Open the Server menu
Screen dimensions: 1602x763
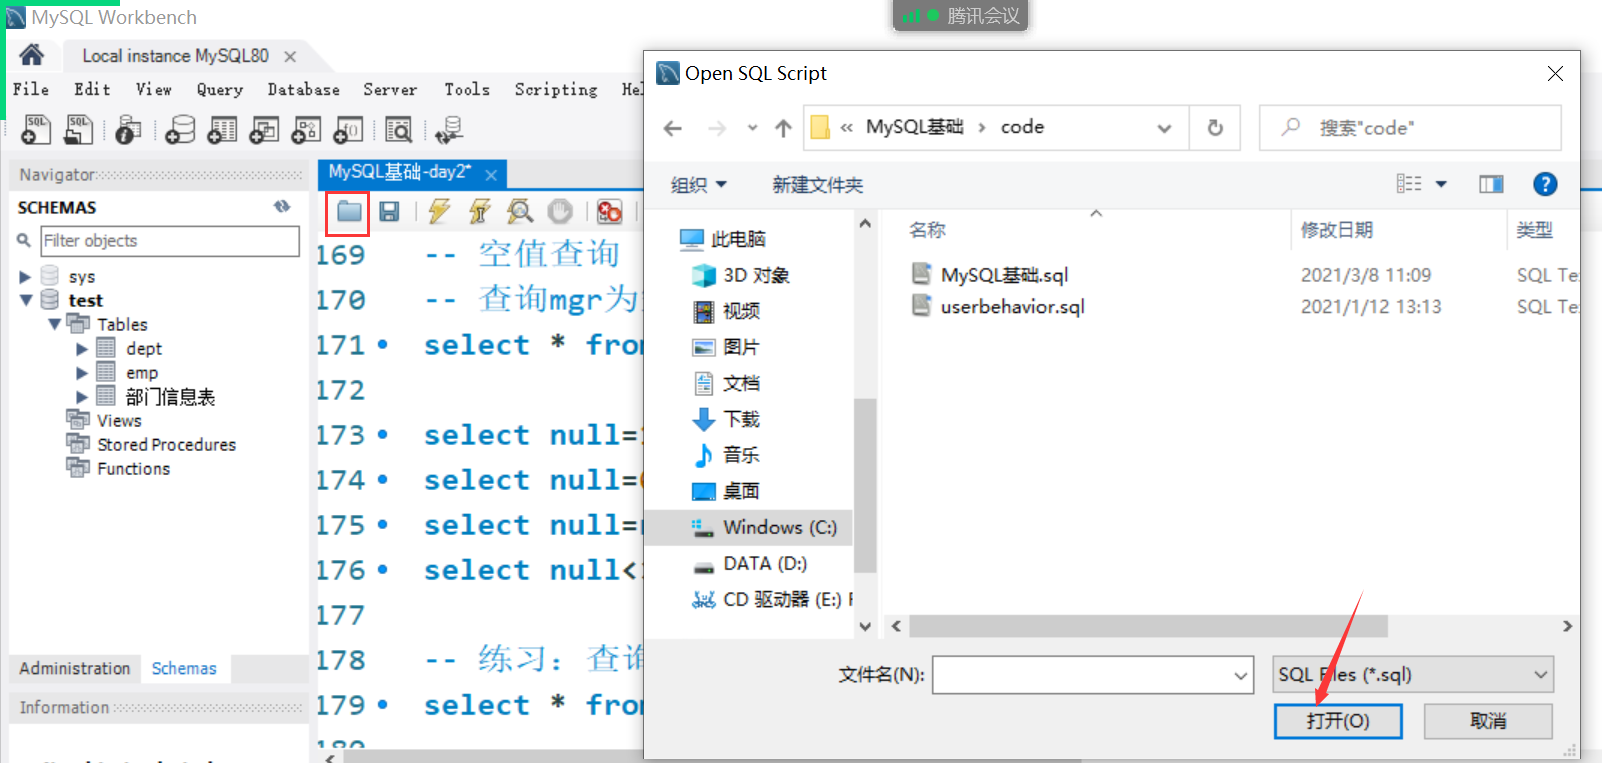click(x=390, y=89)
